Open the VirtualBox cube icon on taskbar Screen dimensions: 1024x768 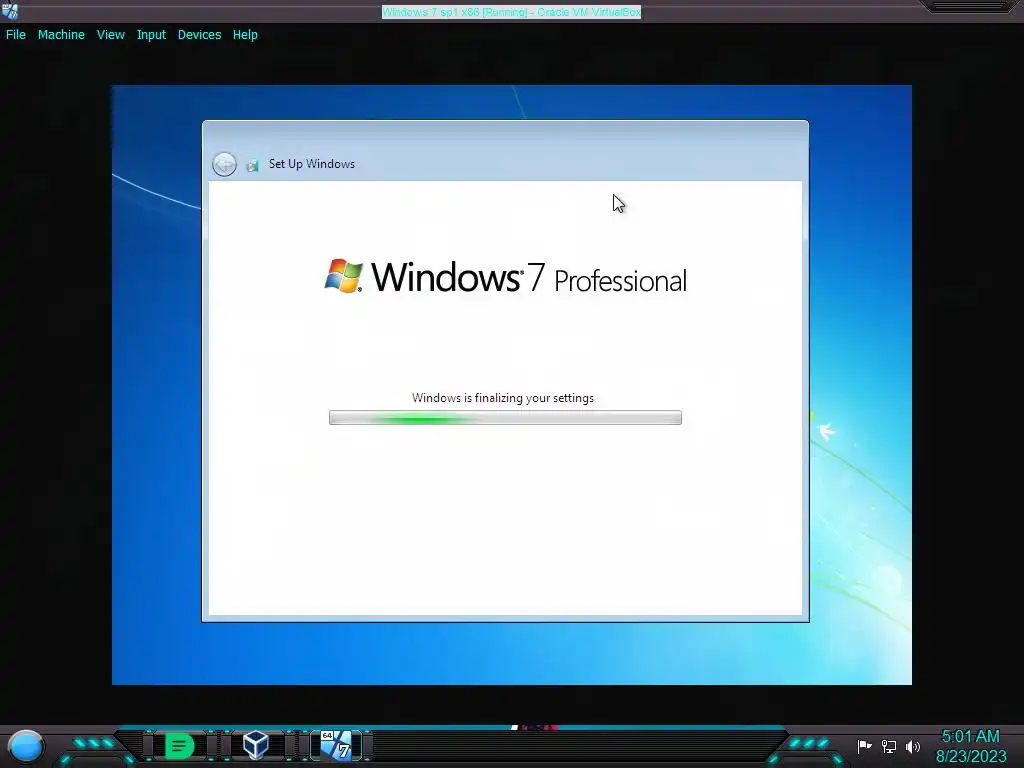pyautogui.click(x=255, y=744)
